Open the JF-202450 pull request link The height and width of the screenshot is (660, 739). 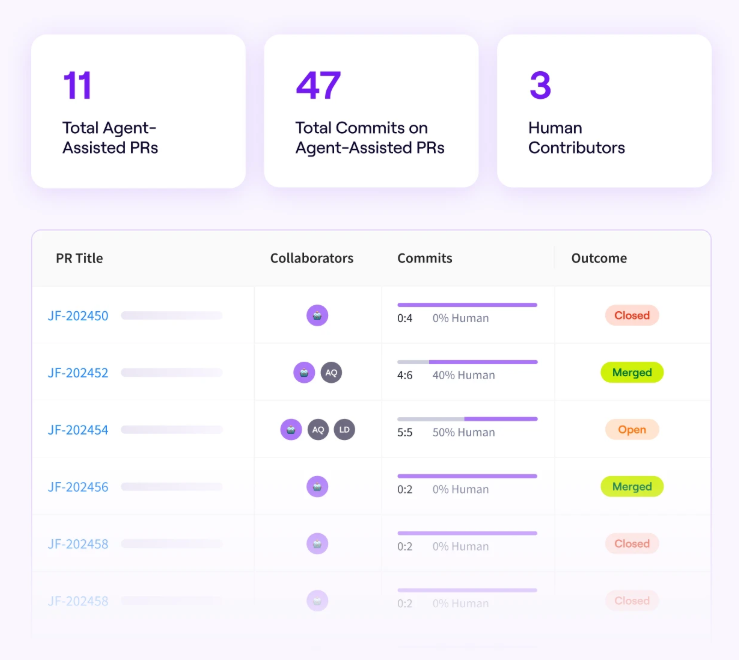[78, 315]
